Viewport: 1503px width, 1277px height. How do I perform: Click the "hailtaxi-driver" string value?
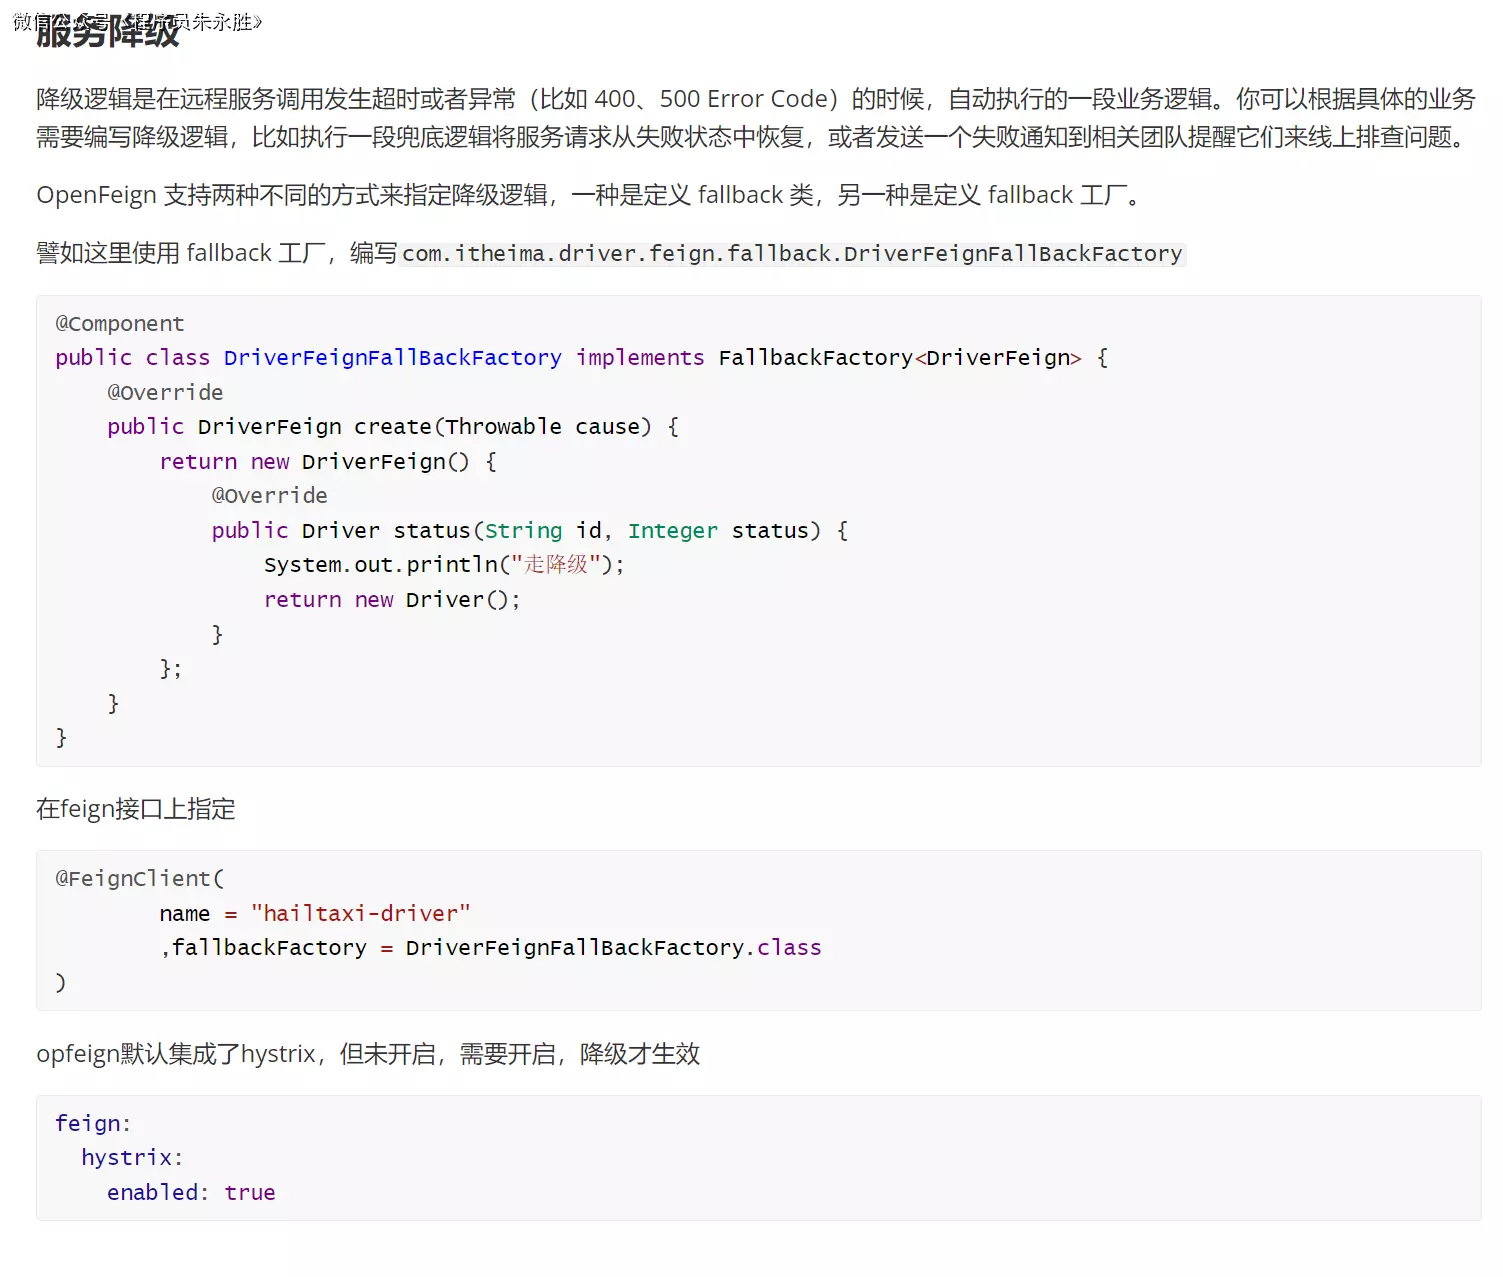(361, 913)
